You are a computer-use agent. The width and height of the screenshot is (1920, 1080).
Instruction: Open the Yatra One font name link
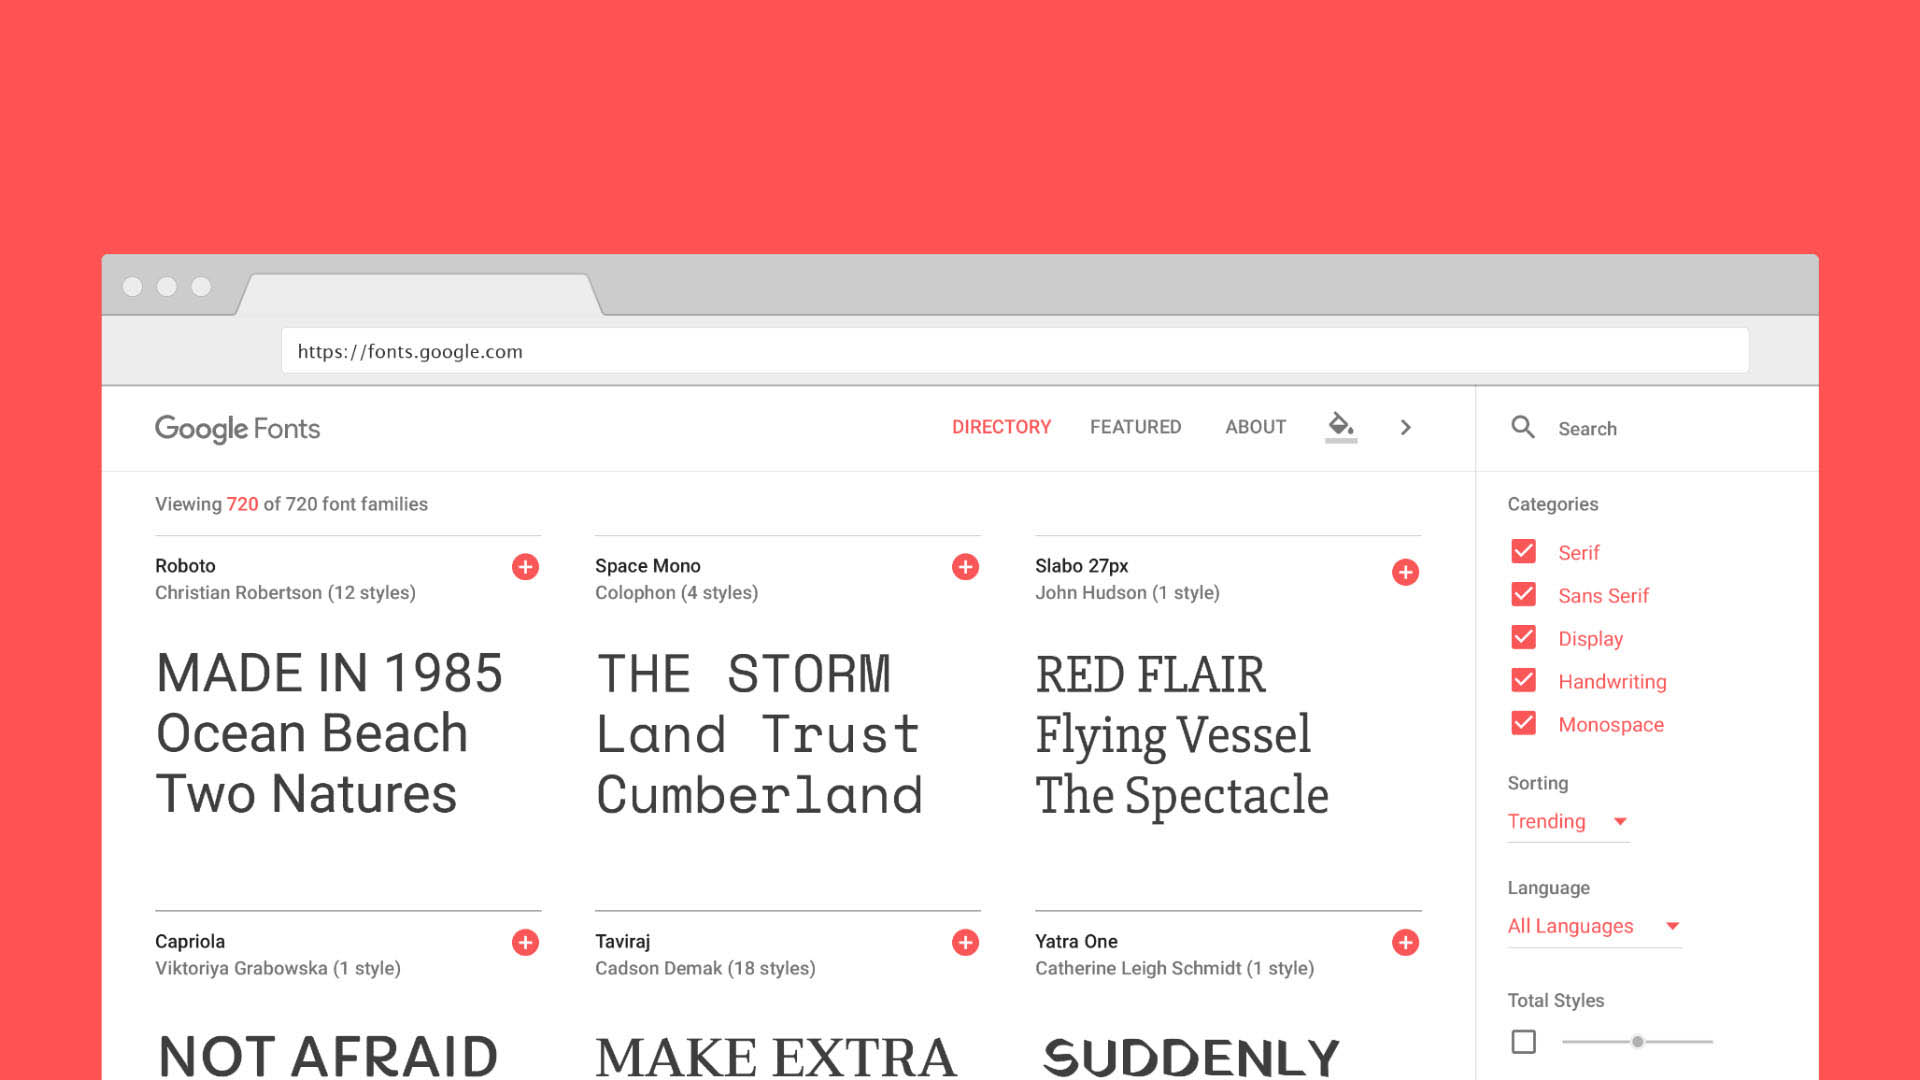coord(1076,942)
